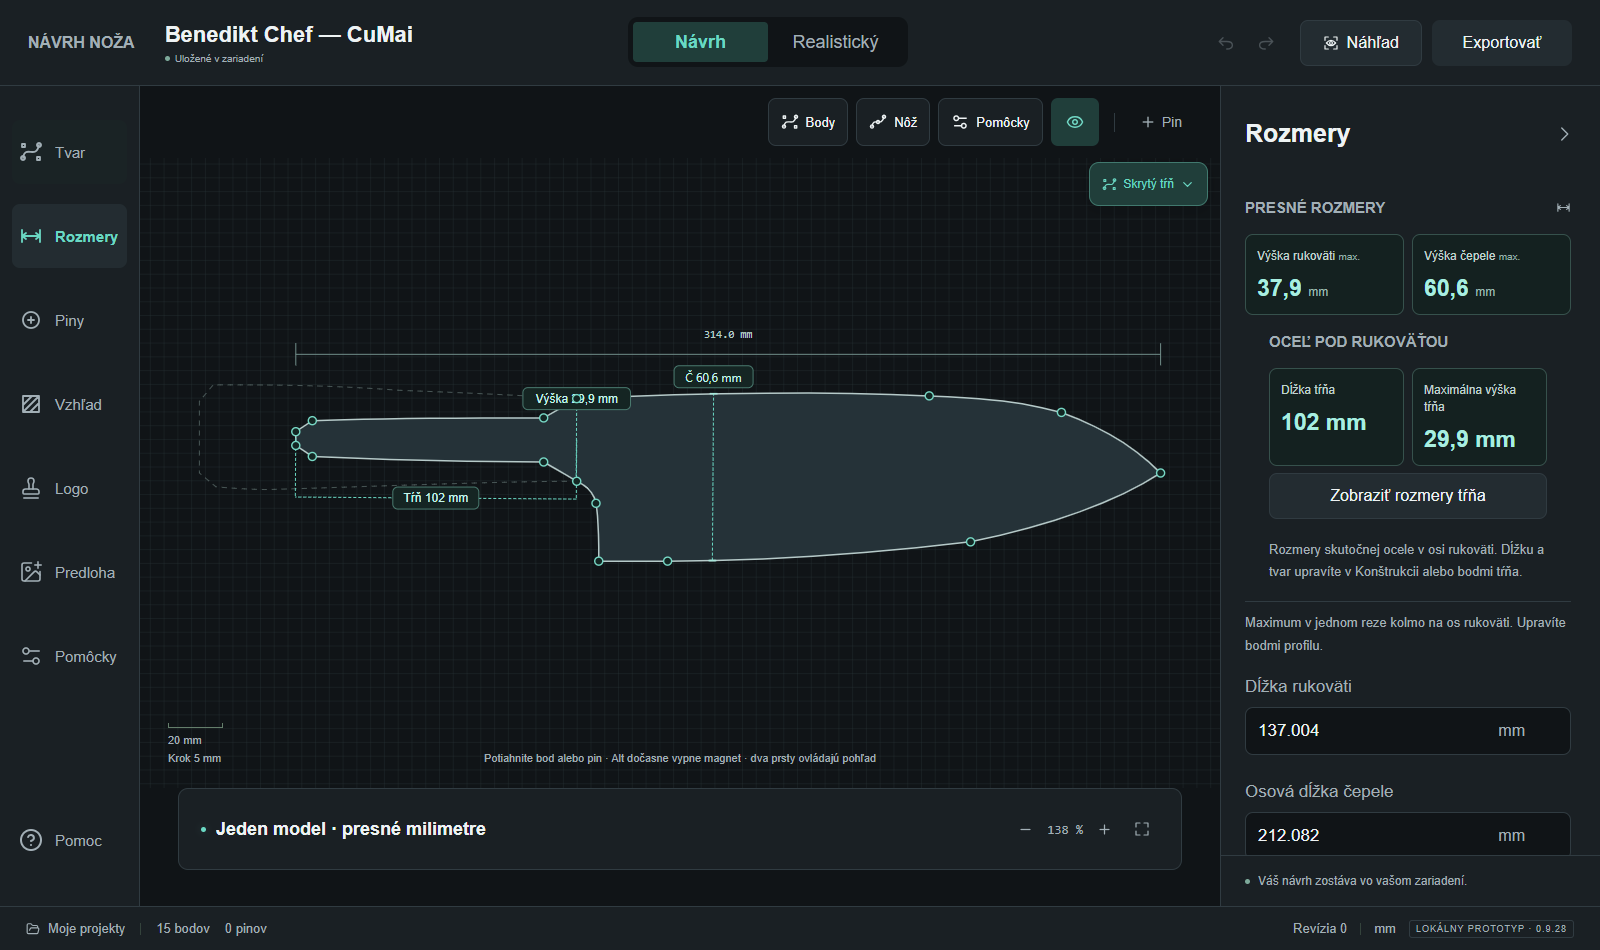Viewport: 1600px width, 950px height.
Task: Click the Maximálna výška tŕňa 29,9 mm card
Action: (1479, 417)
